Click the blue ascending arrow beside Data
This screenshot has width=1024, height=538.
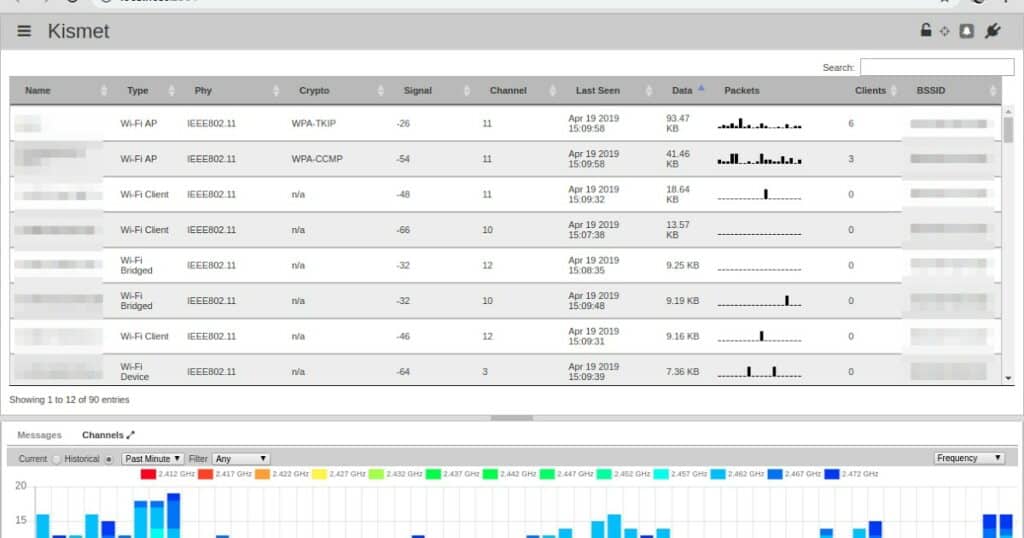(x=701, y=87)
